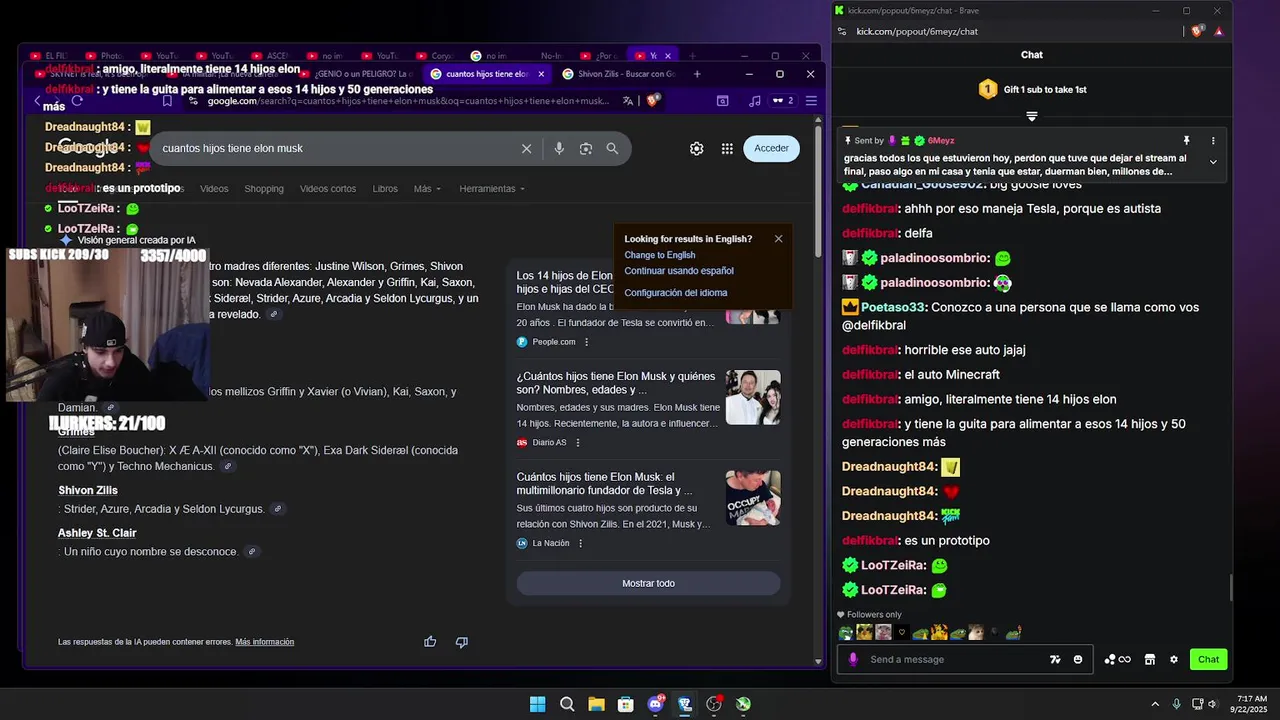
Task: Open pinned message three-dot options
Action: click(x=1213, y=141)
